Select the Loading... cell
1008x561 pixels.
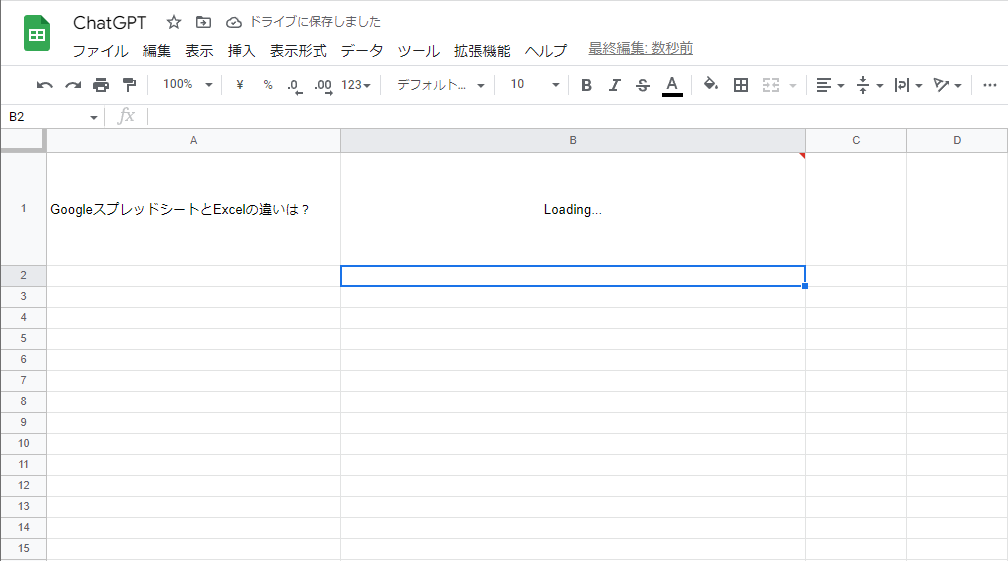573,209
